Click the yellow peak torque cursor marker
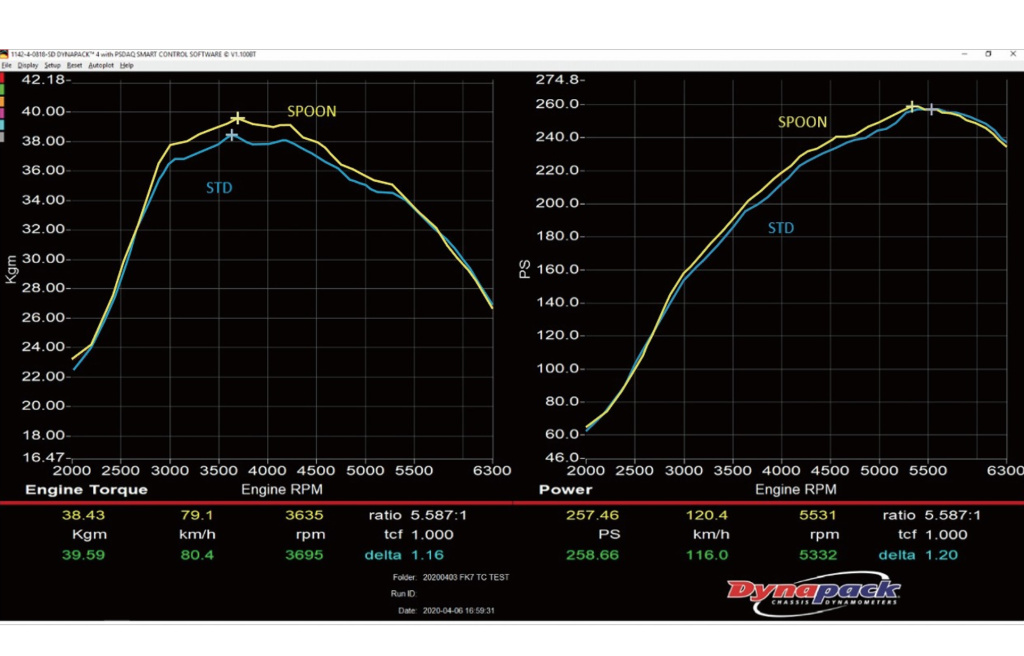Viewport: 1024px width, 656px height. (x=238, y=119)
